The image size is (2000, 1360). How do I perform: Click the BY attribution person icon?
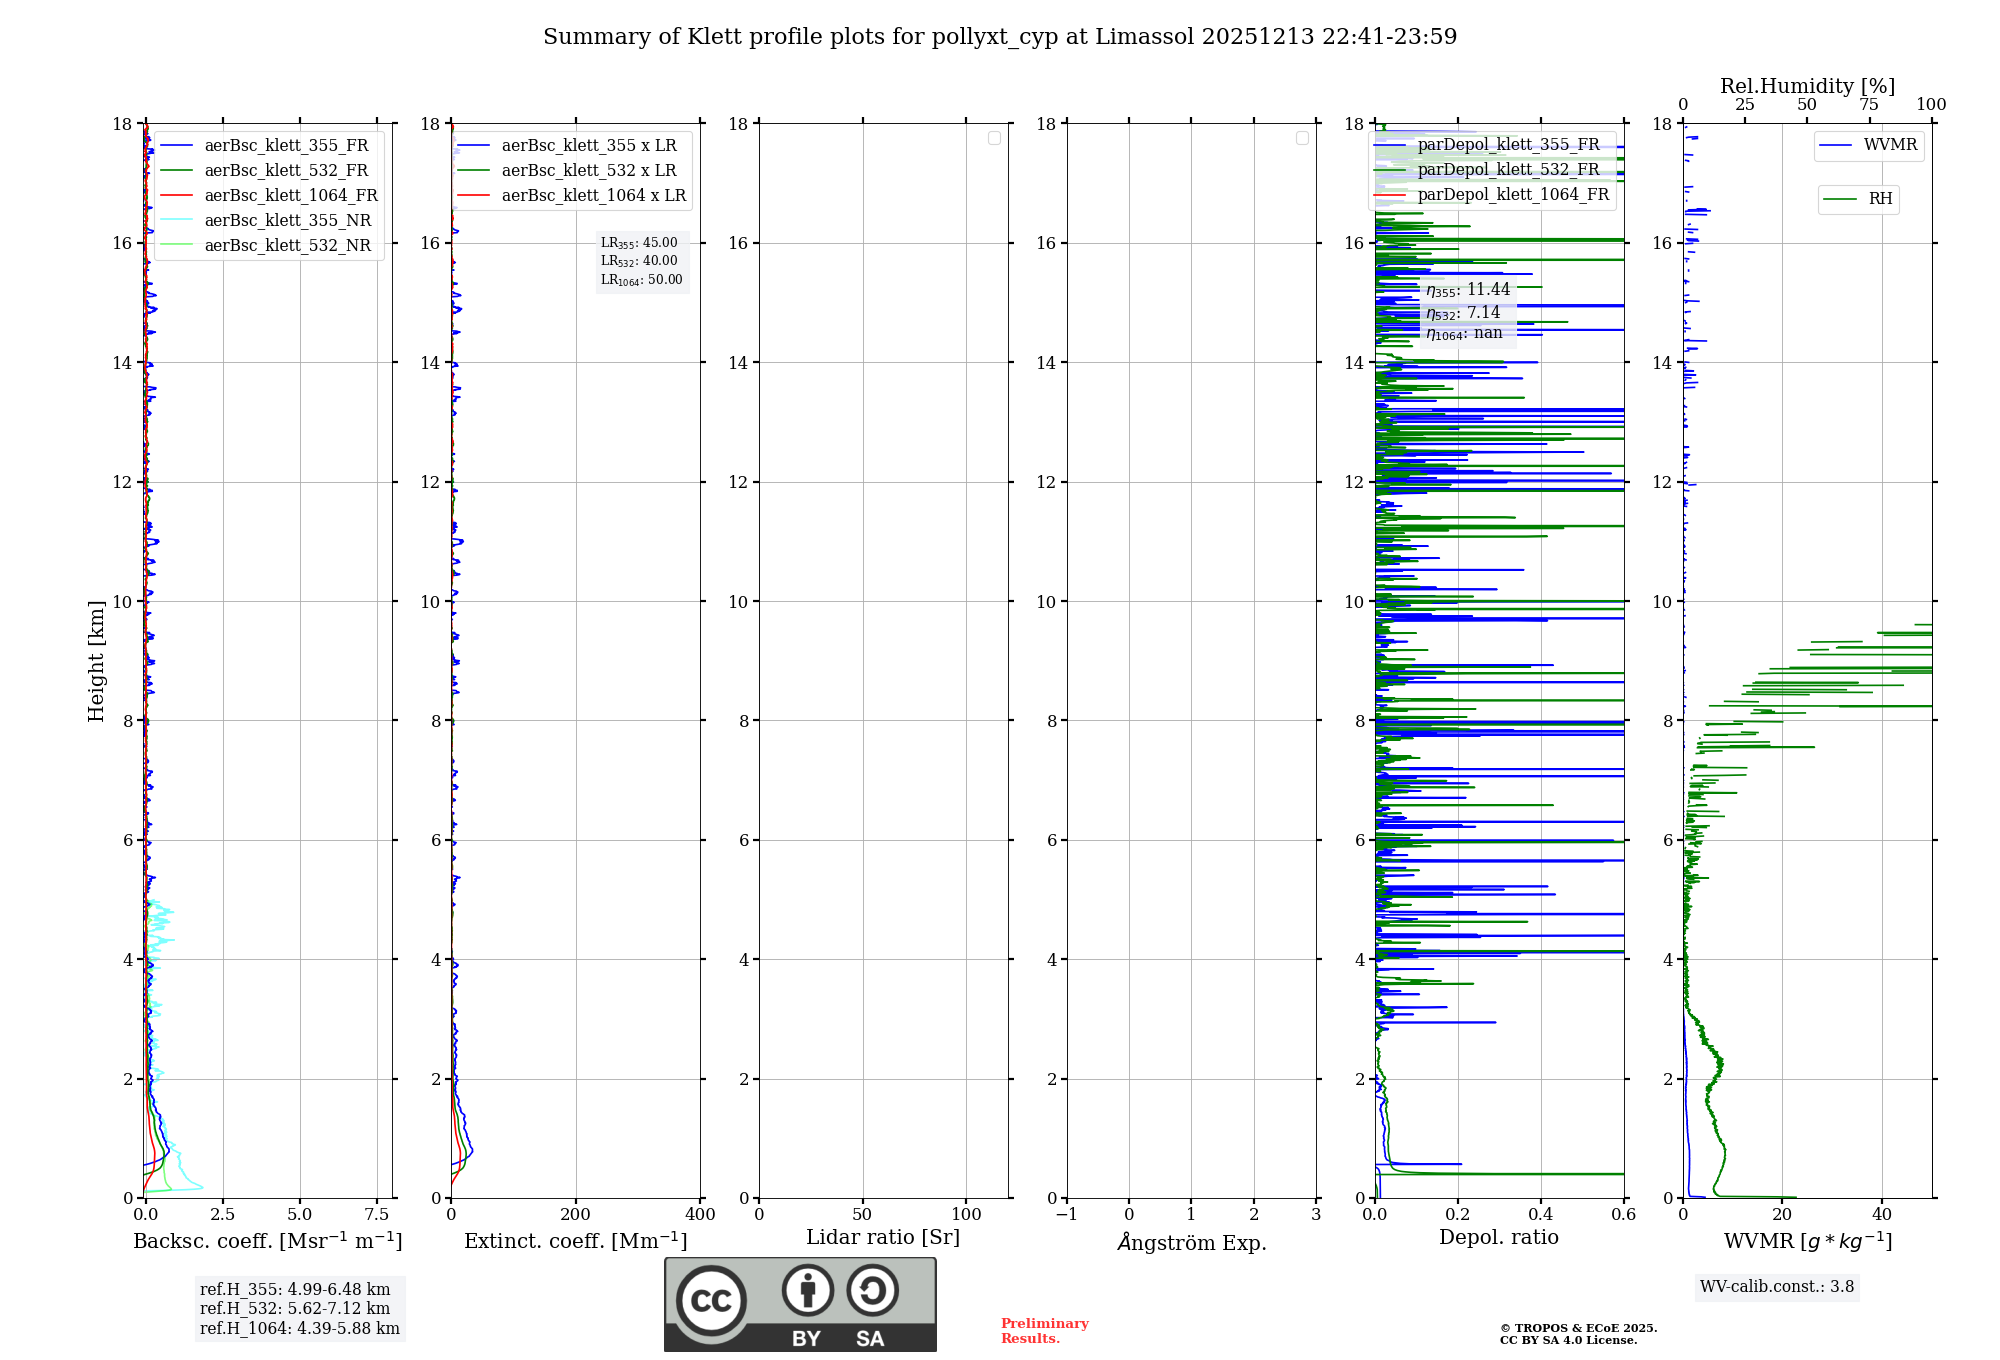807,1290
